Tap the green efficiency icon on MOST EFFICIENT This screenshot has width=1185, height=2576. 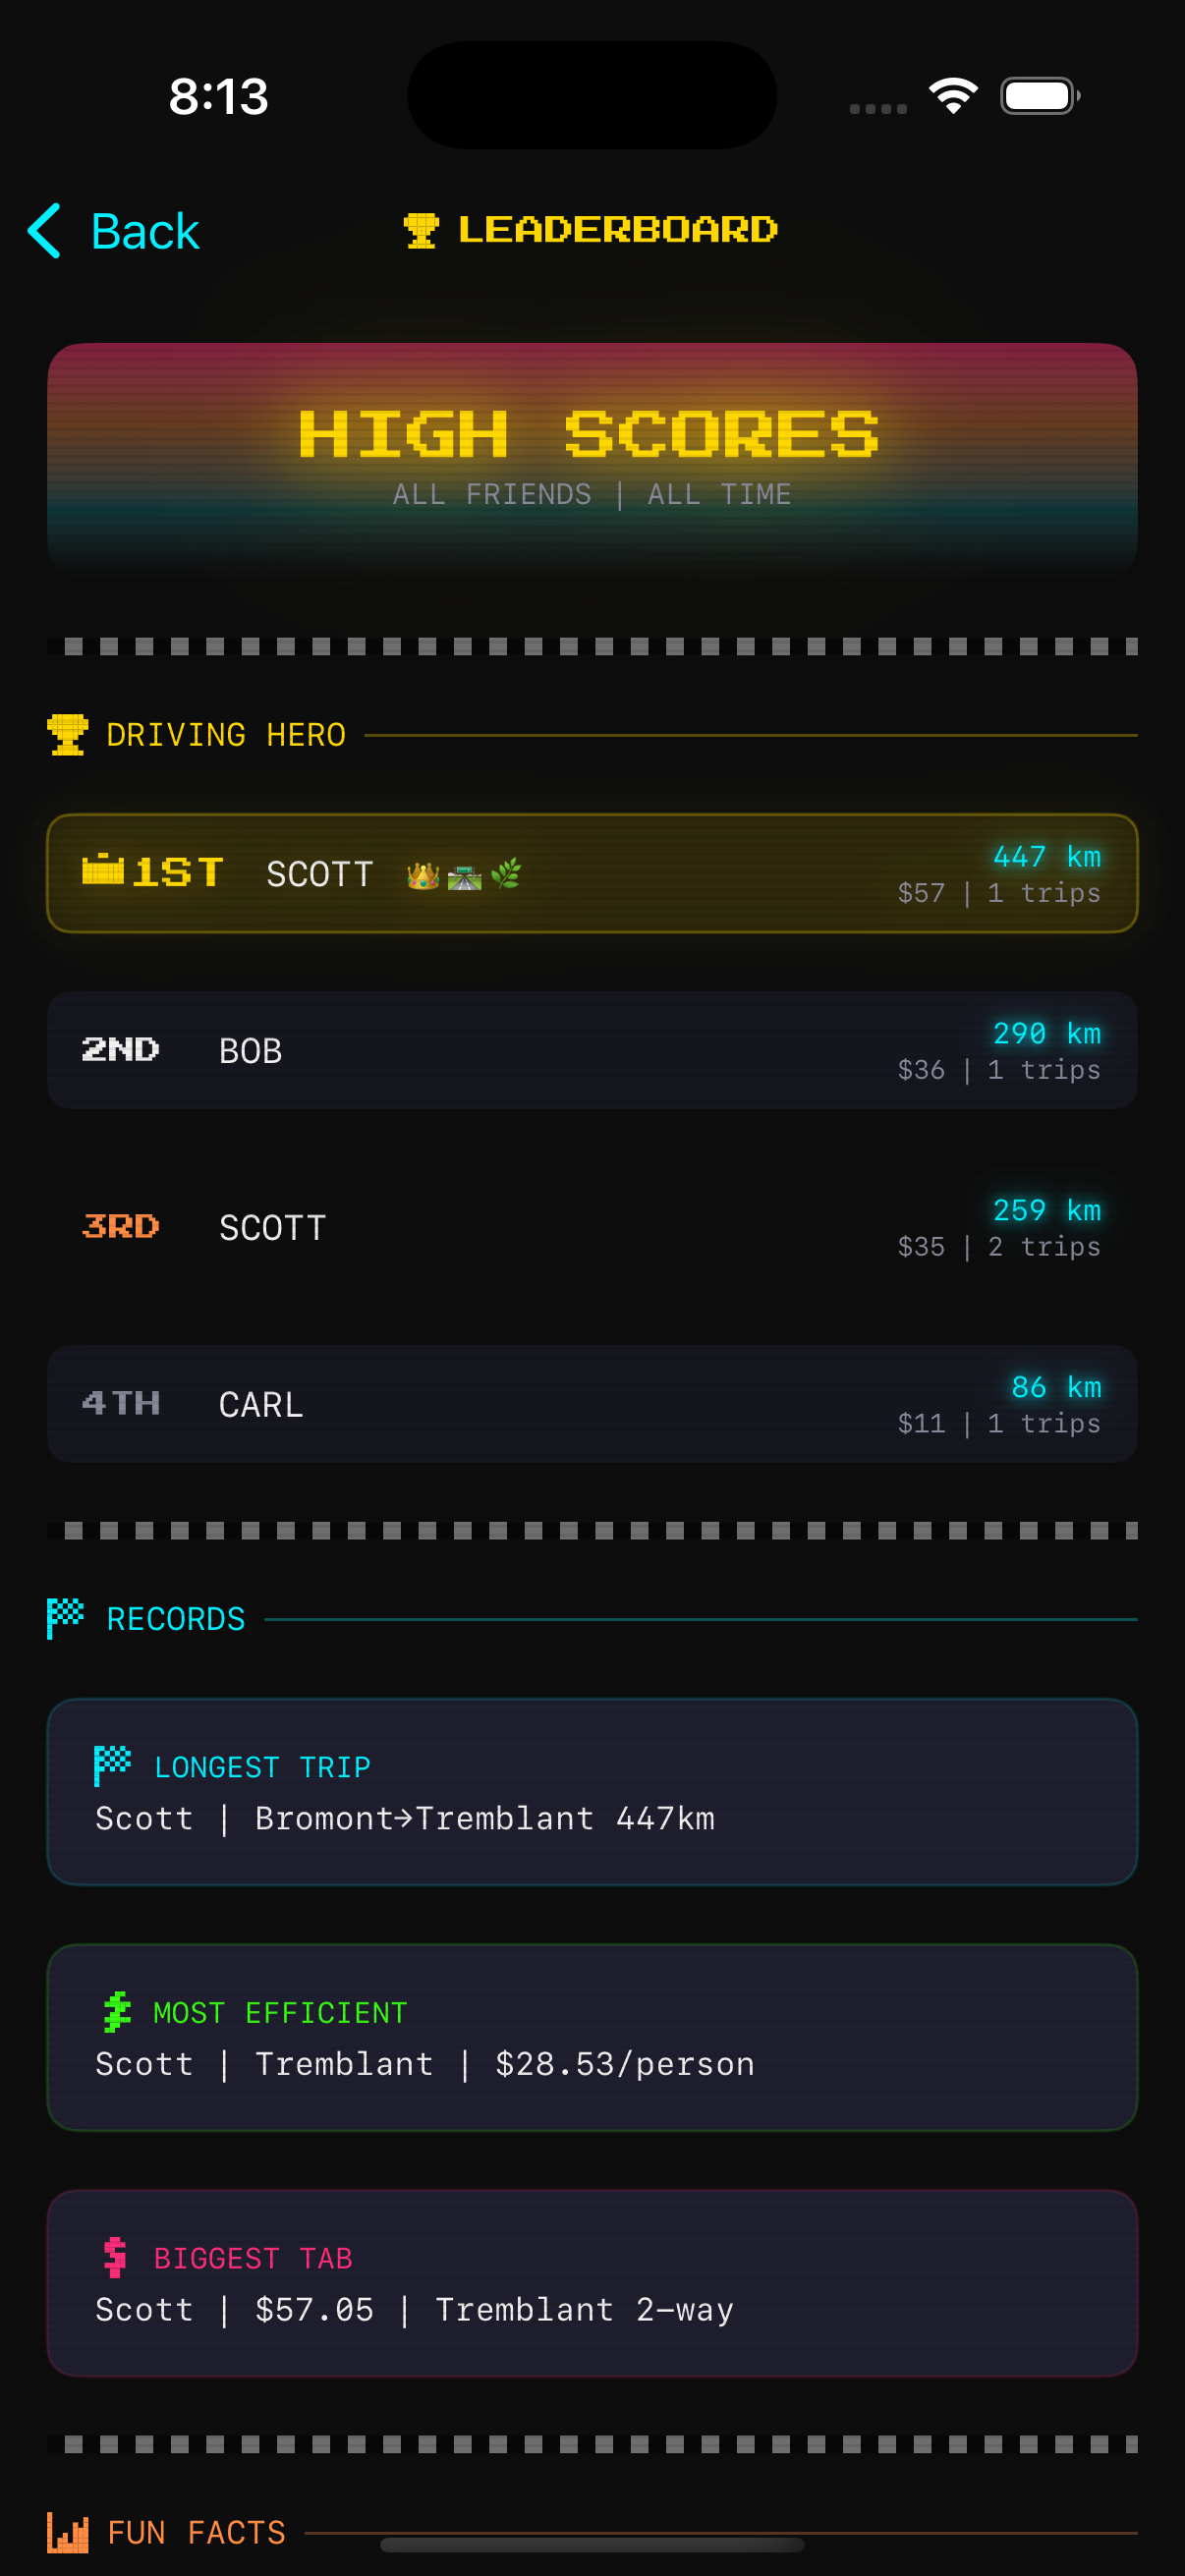pyautogui.click(x=116, y=2011)
